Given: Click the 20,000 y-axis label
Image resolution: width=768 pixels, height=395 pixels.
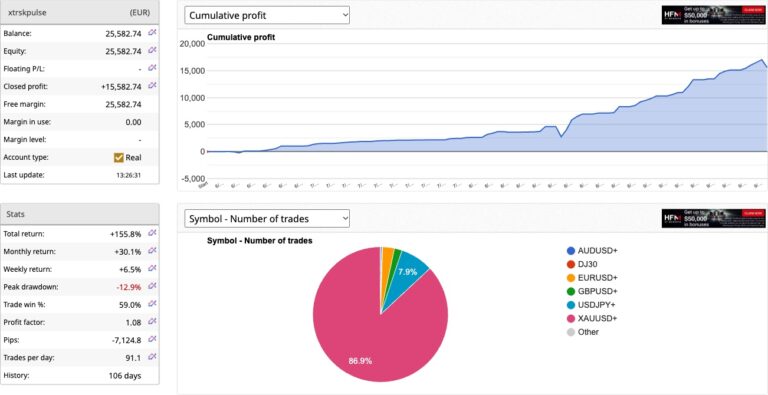Looking at the screenshot, I should [192, 44].
